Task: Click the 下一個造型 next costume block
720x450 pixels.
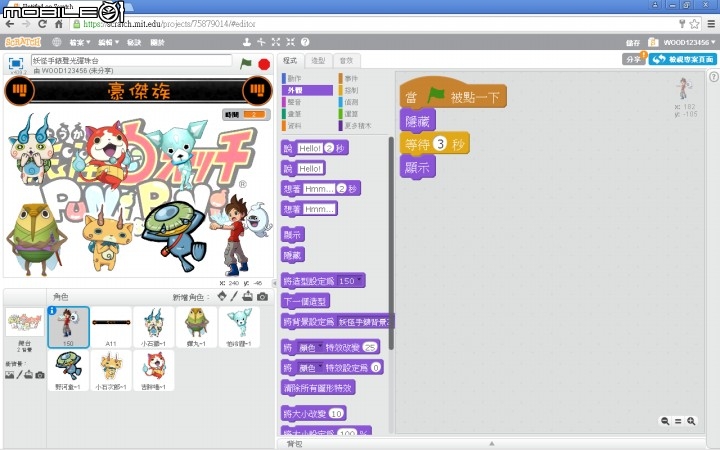Action: click(305, 301)
